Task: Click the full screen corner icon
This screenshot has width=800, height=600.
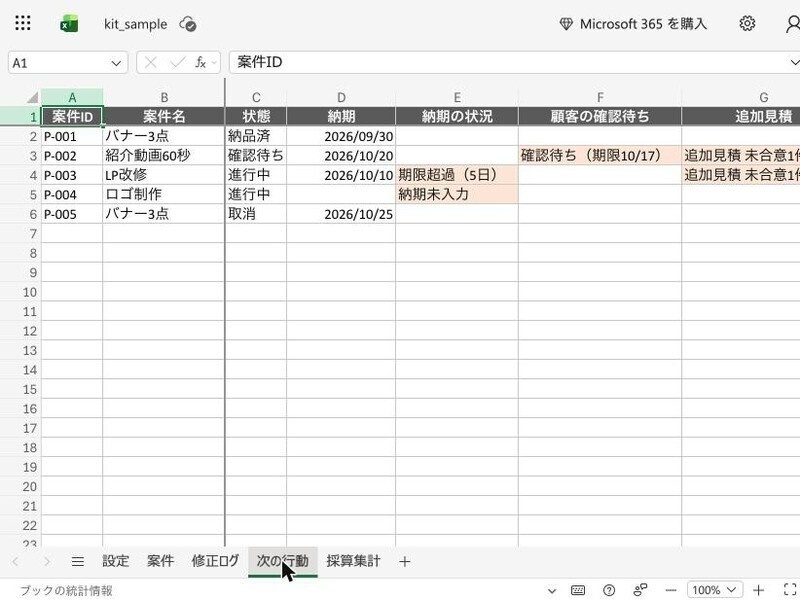Action: (789, 590)
